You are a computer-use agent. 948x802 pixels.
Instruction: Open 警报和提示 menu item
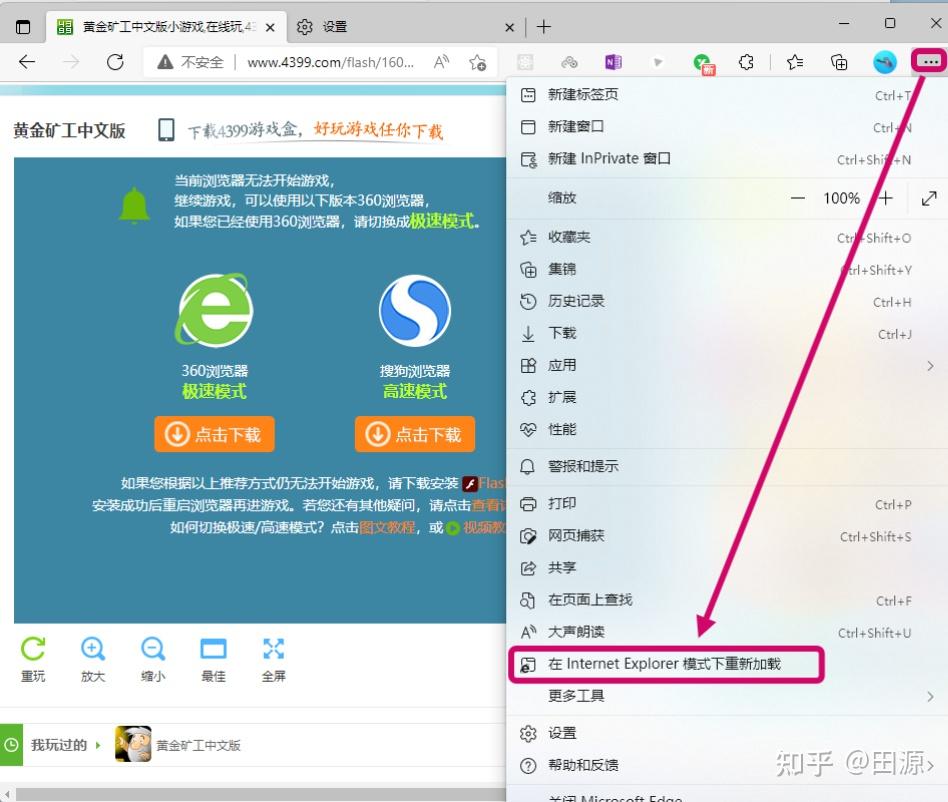(x=726, y=467)
